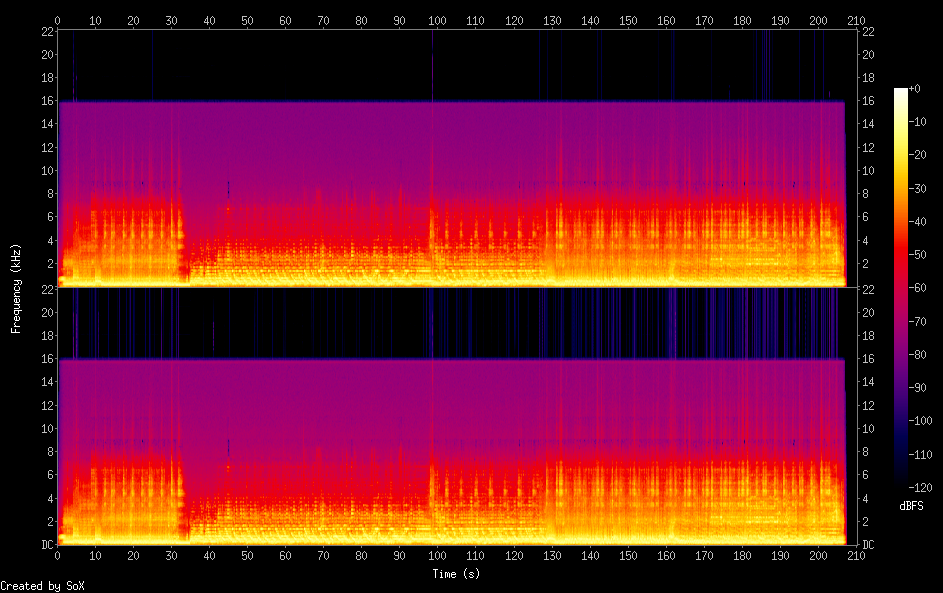
Task: Click the 16 kHz label on upper channel's left axis
Action: [x=46, y=101]
